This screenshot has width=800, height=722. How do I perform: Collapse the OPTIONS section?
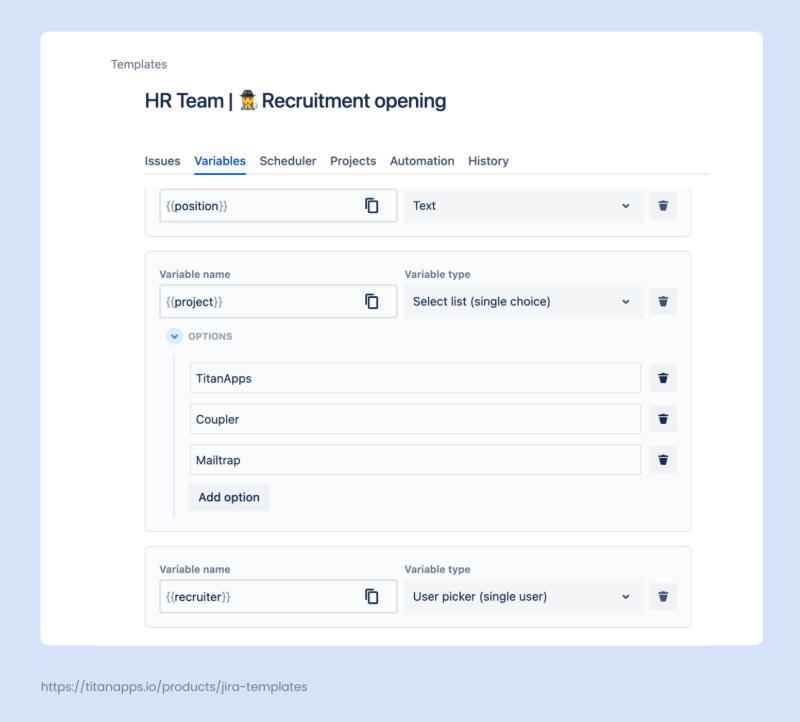click(x=175, y=337)
